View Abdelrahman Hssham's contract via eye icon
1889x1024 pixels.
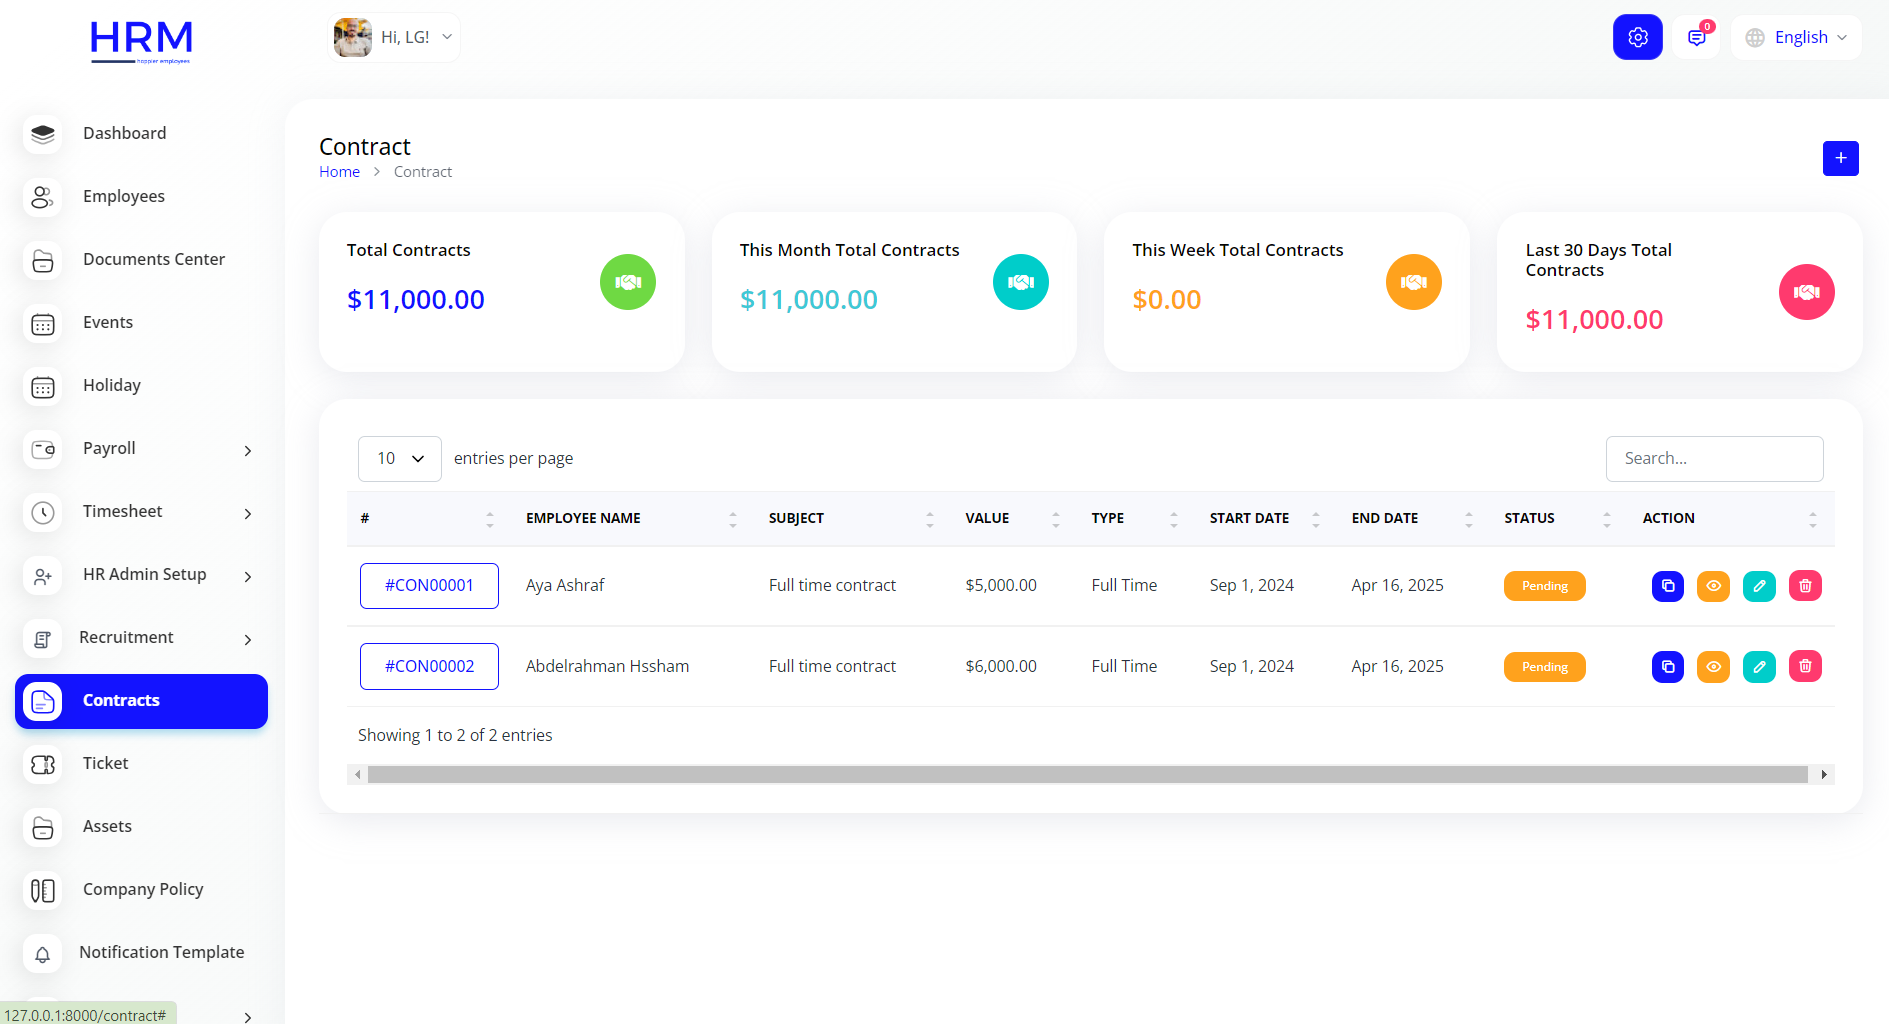click(1713, 667)
